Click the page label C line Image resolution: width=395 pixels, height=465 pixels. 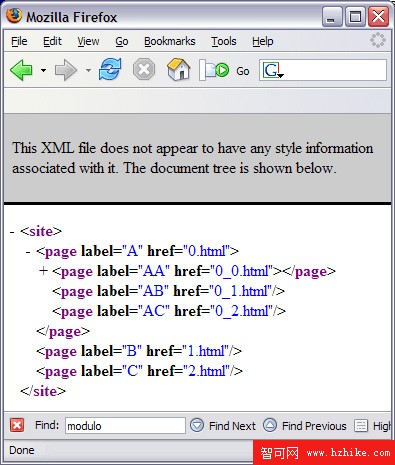(139, 371)
